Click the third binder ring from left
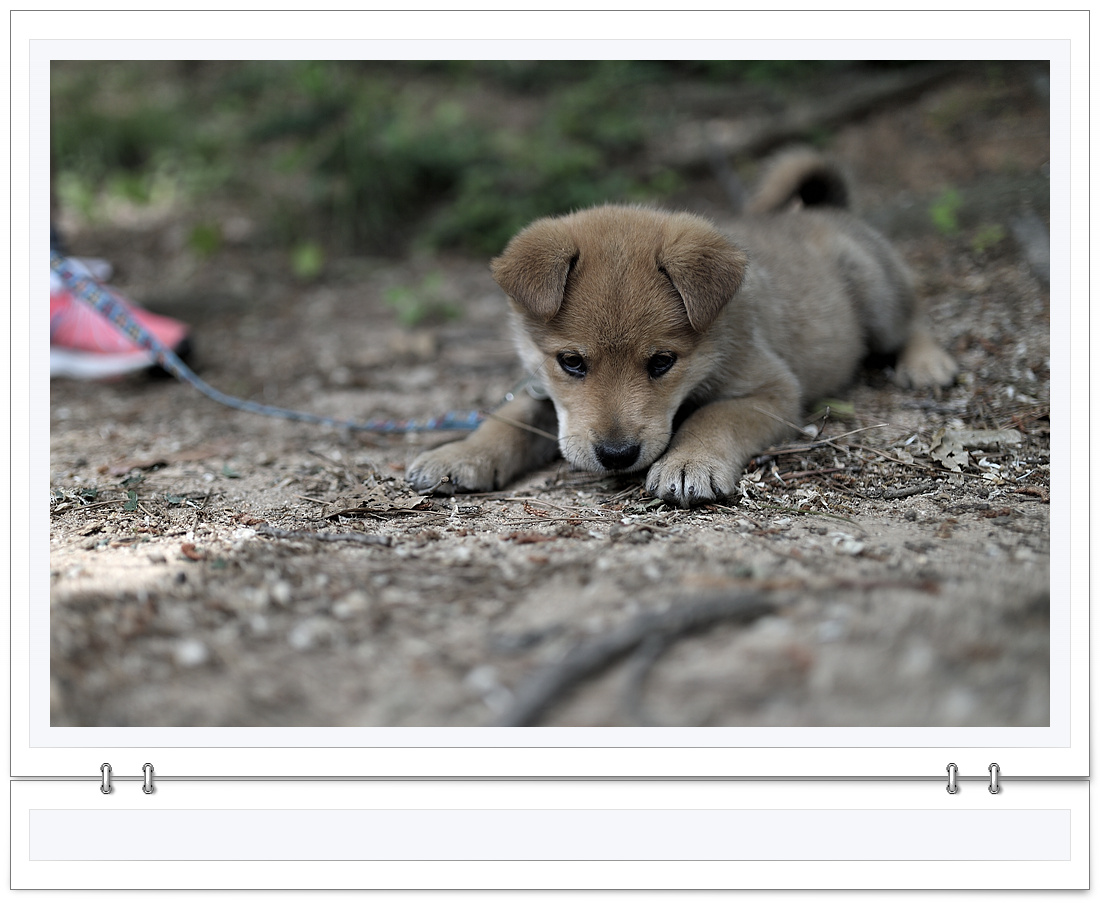 (x=952, y=778)
